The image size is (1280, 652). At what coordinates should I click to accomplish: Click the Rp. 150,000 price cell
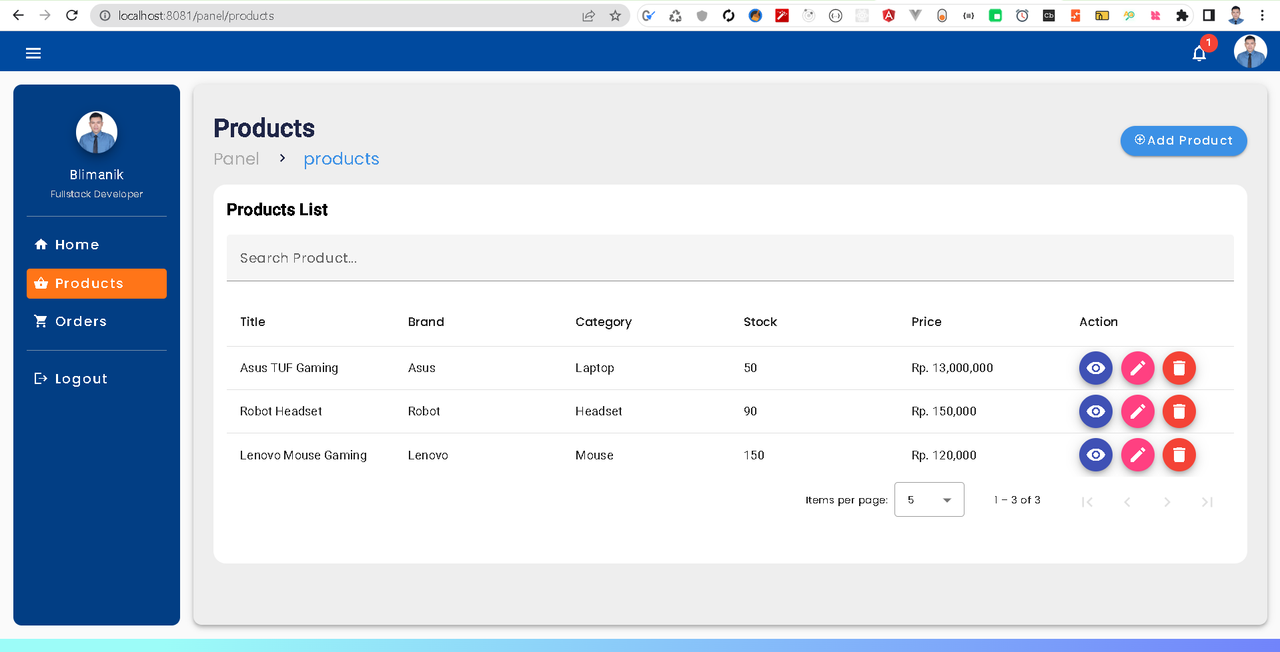pos(944,411)
